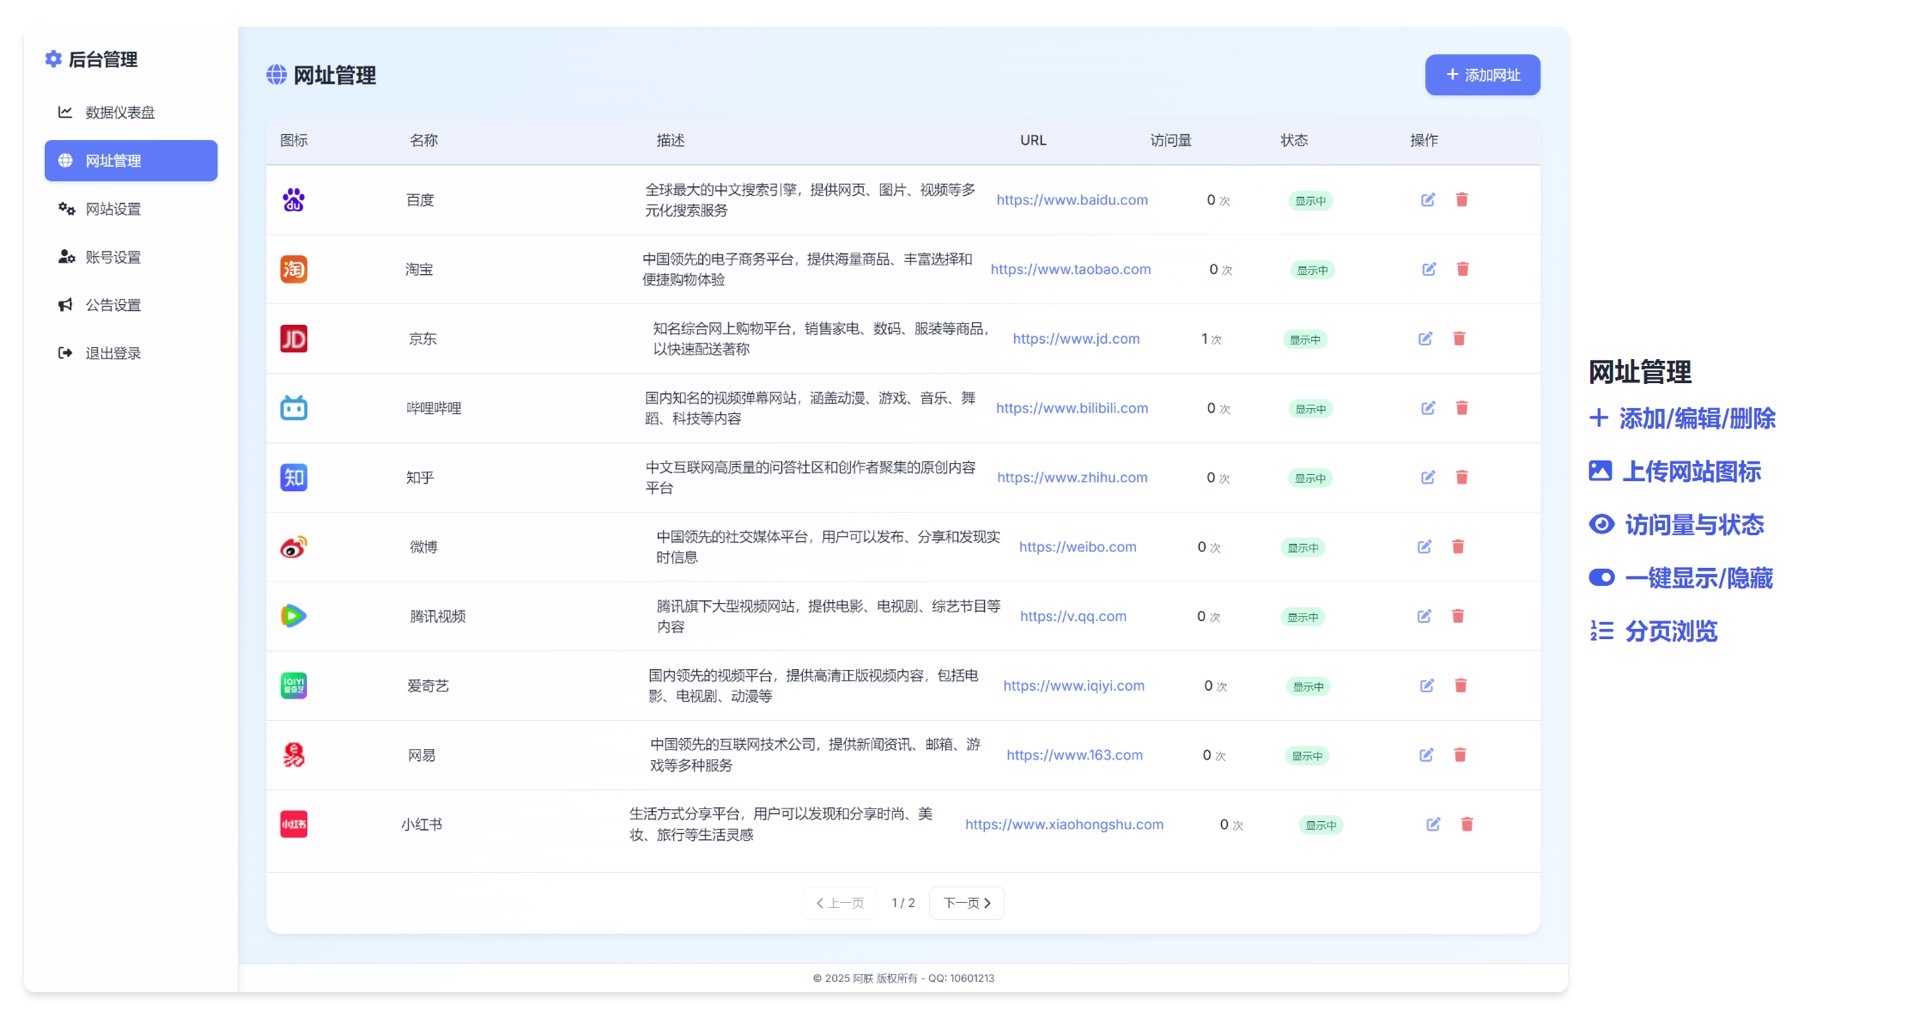Click the 添加网址 button
Screen dimensions: 1920x1012
click(1482, 75)
